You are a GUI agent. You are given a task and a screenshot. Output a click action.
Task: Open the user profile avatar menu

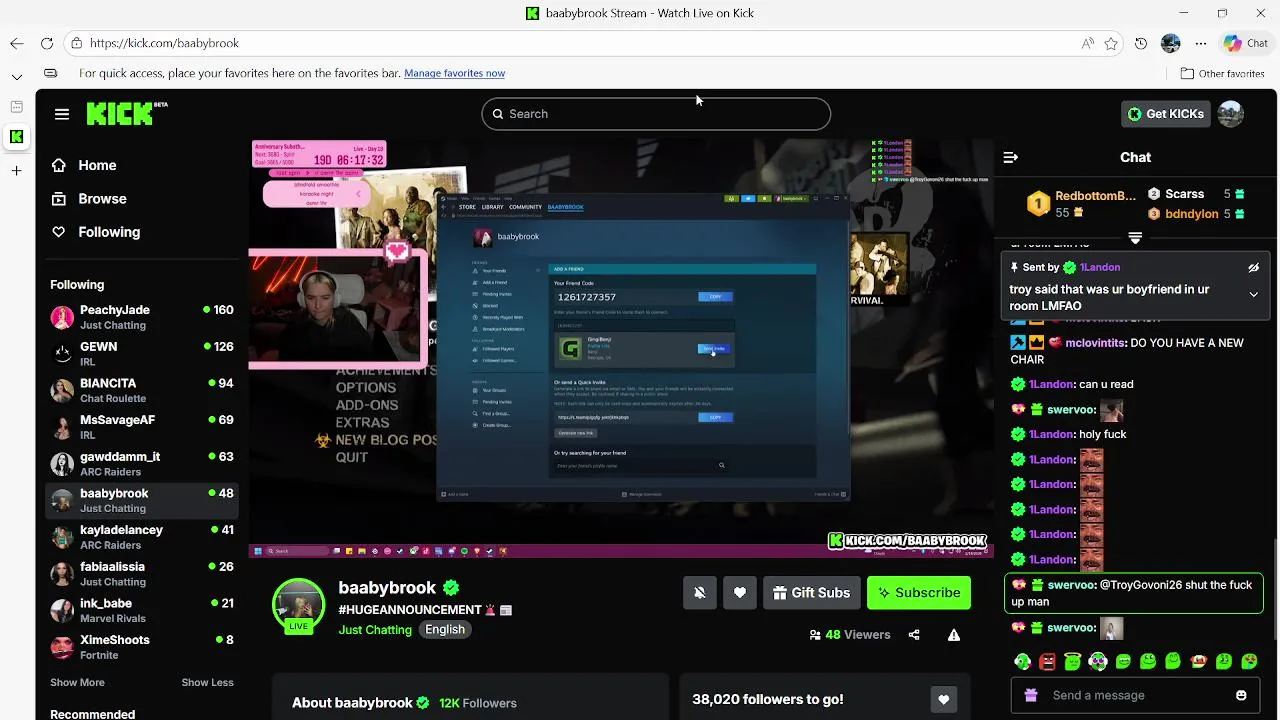pyautogui.click(x=1231, y=114)
